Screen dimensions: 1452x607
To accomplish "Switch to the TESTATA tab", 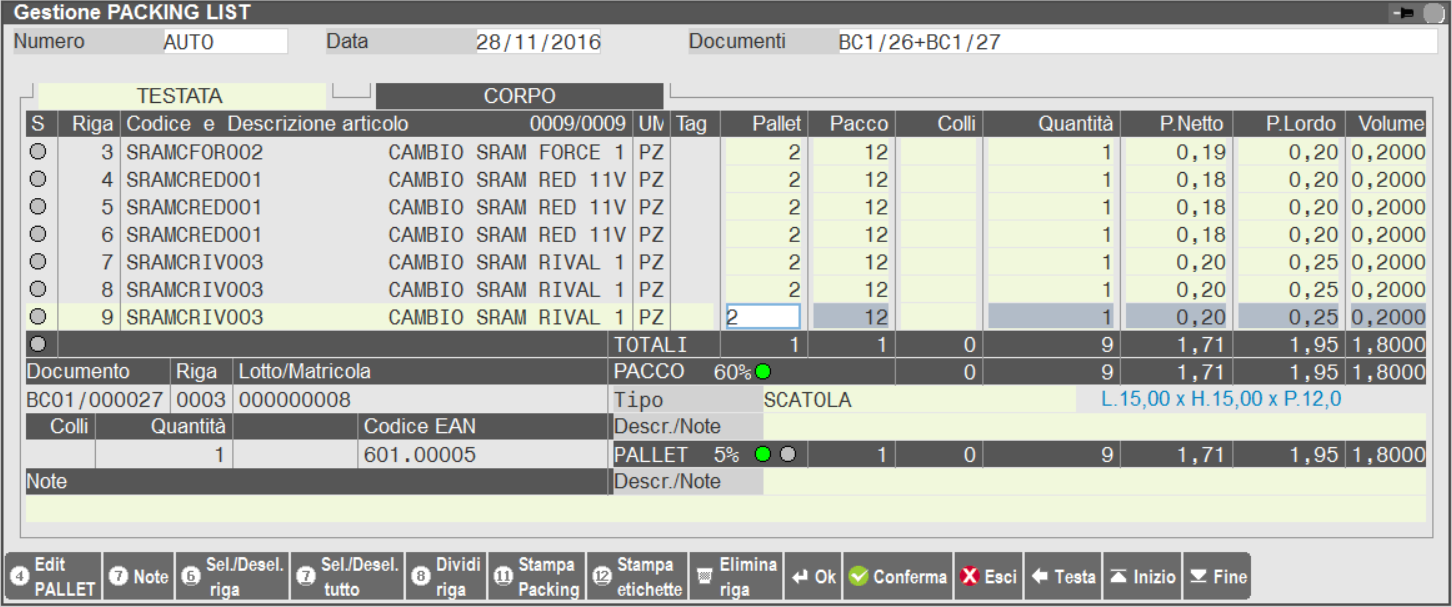I will point(180,96).
